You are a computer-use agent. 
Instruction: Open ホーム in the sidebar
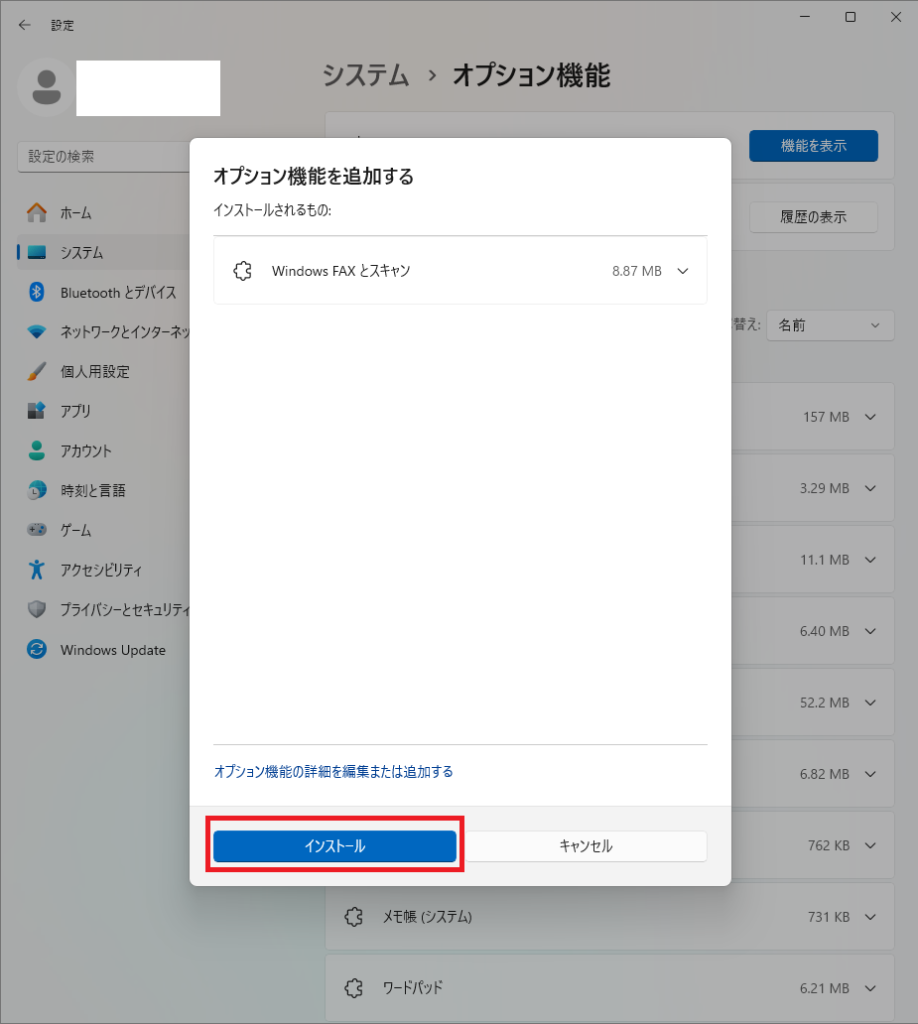tap(103, 213)
